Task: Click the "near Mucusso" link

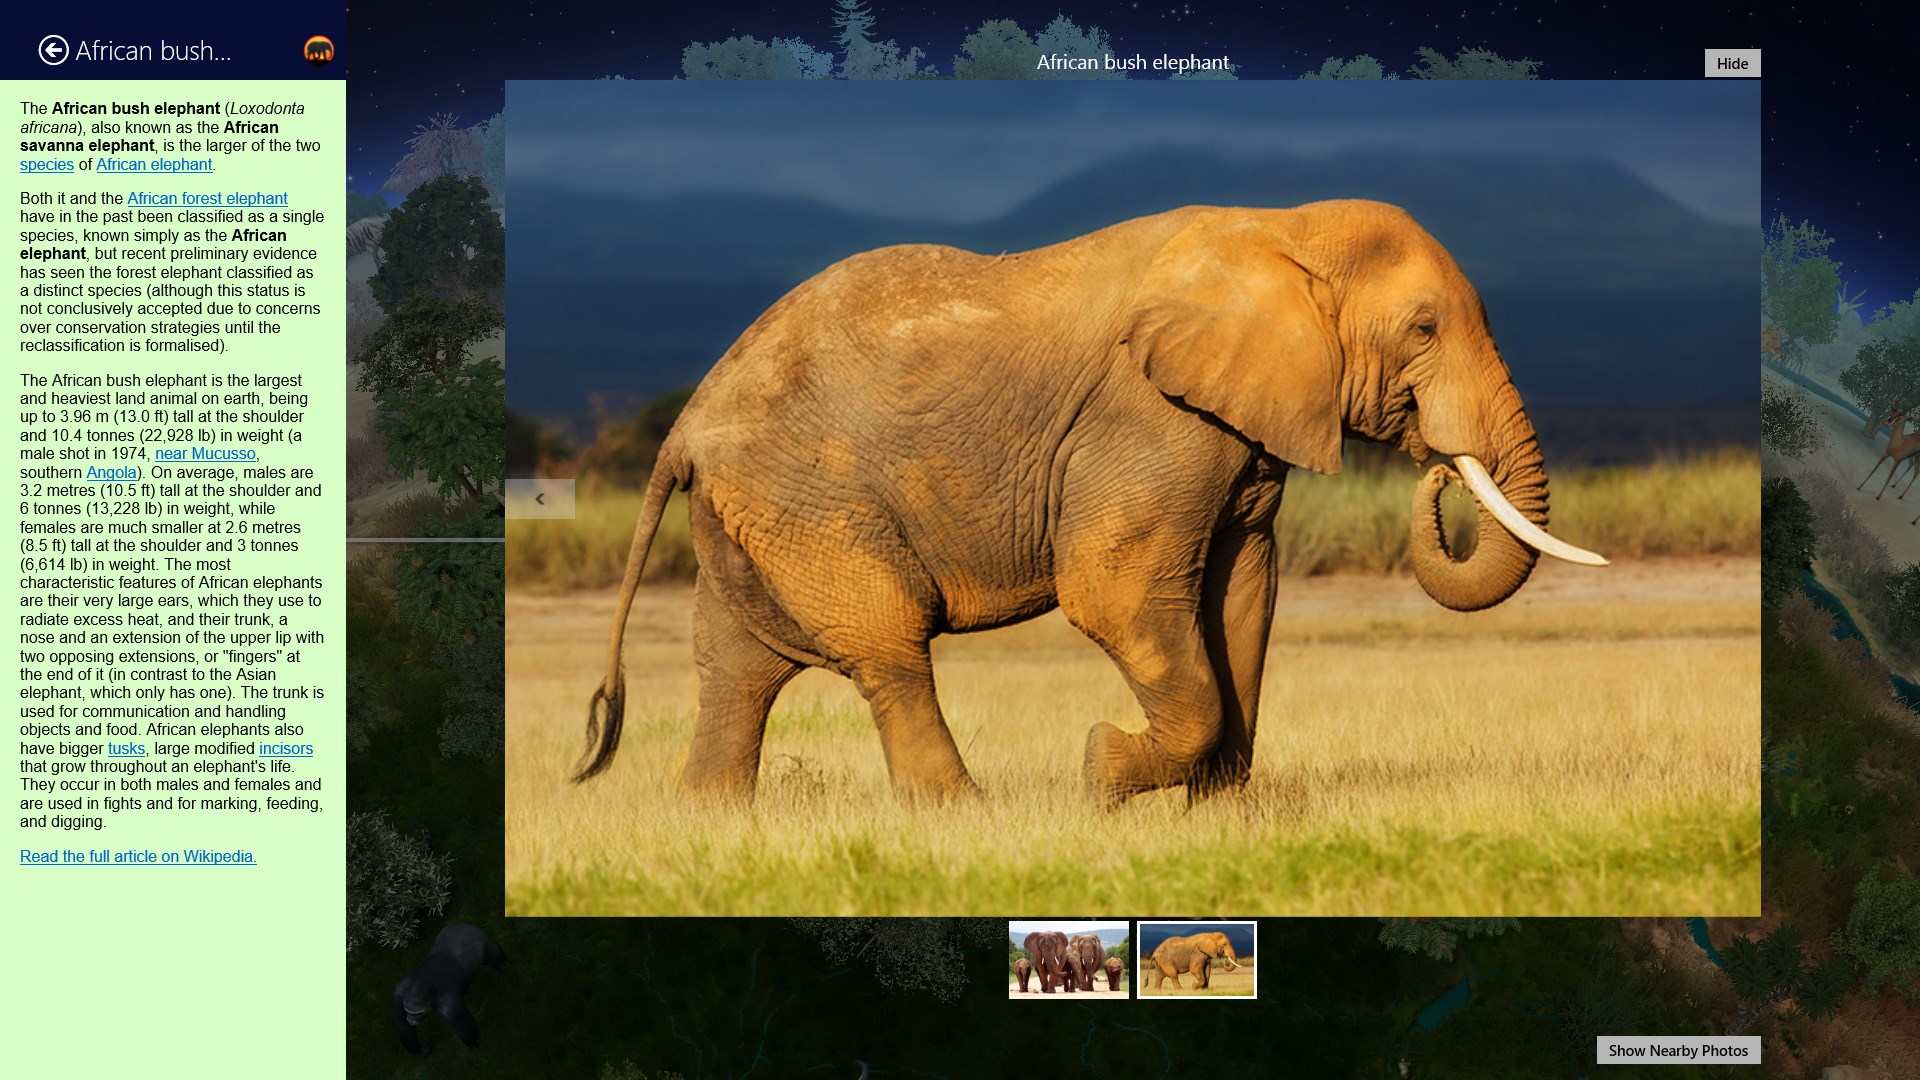Action: click(204, 453)
